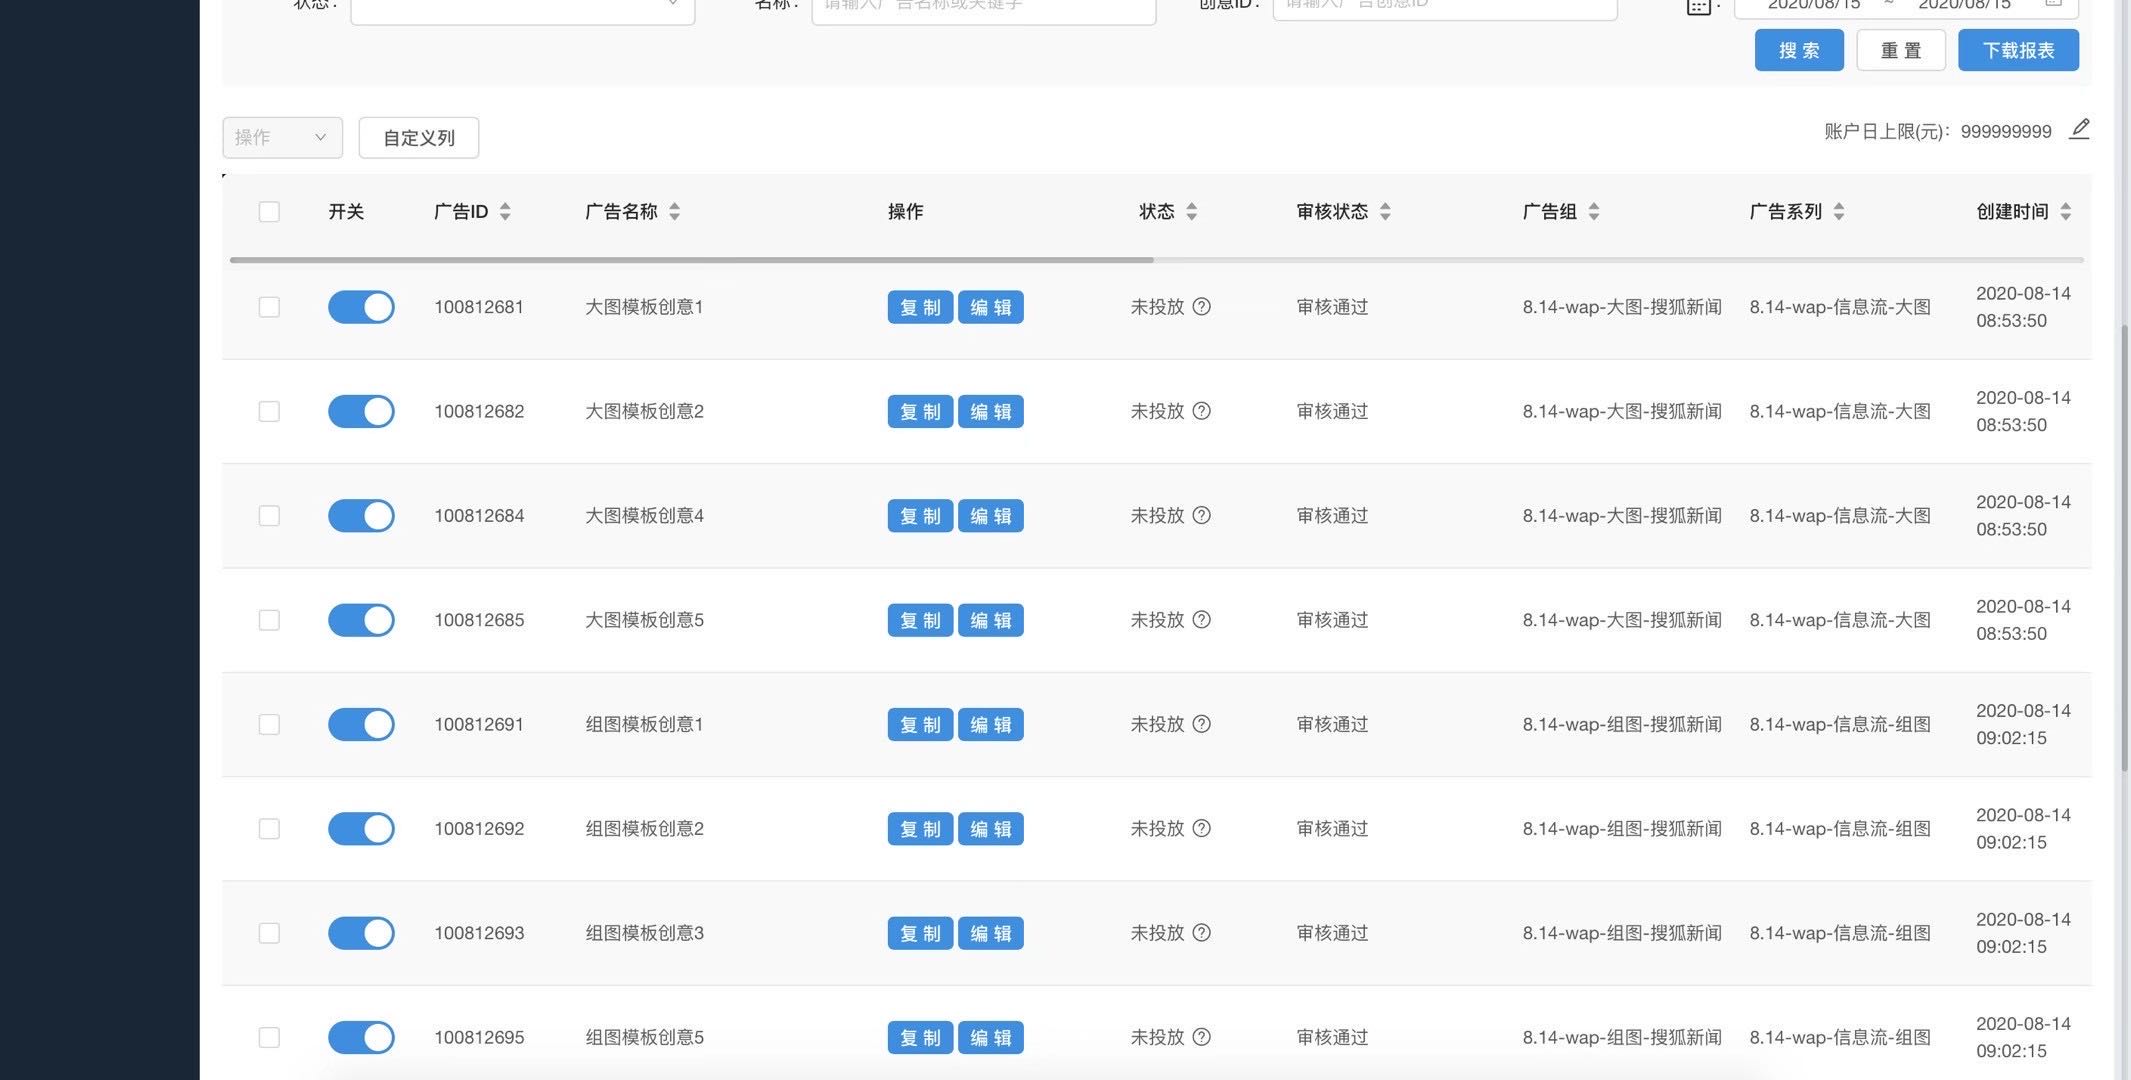Open the 操作 bulk actions dropdown
Screen dimensions: 2131x1080
point(282,138)
